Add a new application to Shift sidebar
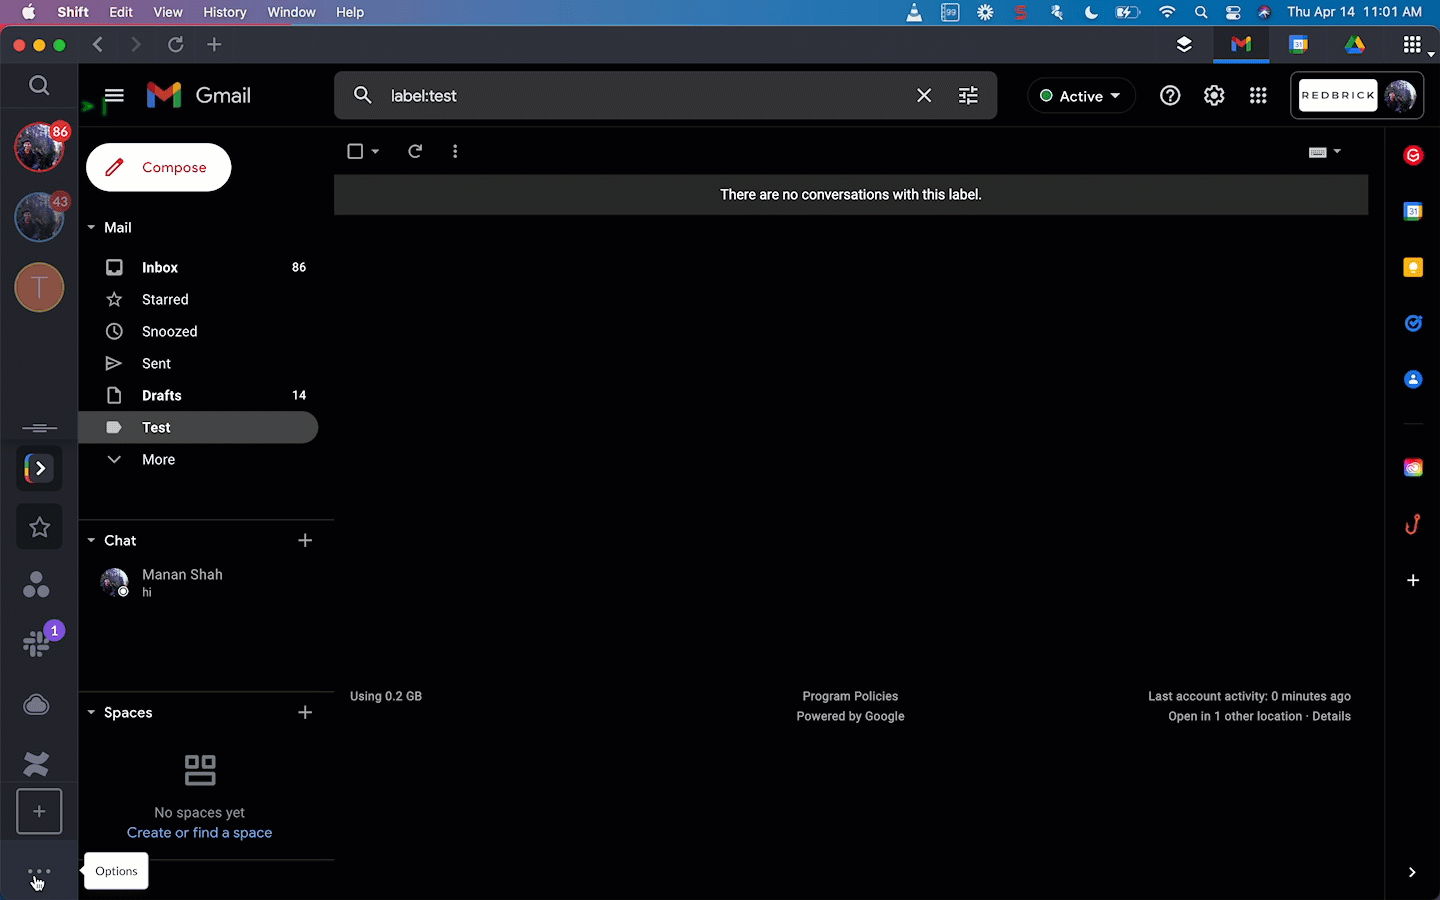Image resolution: width=1440 pixels, height=900 pixels. coord(39,811)
